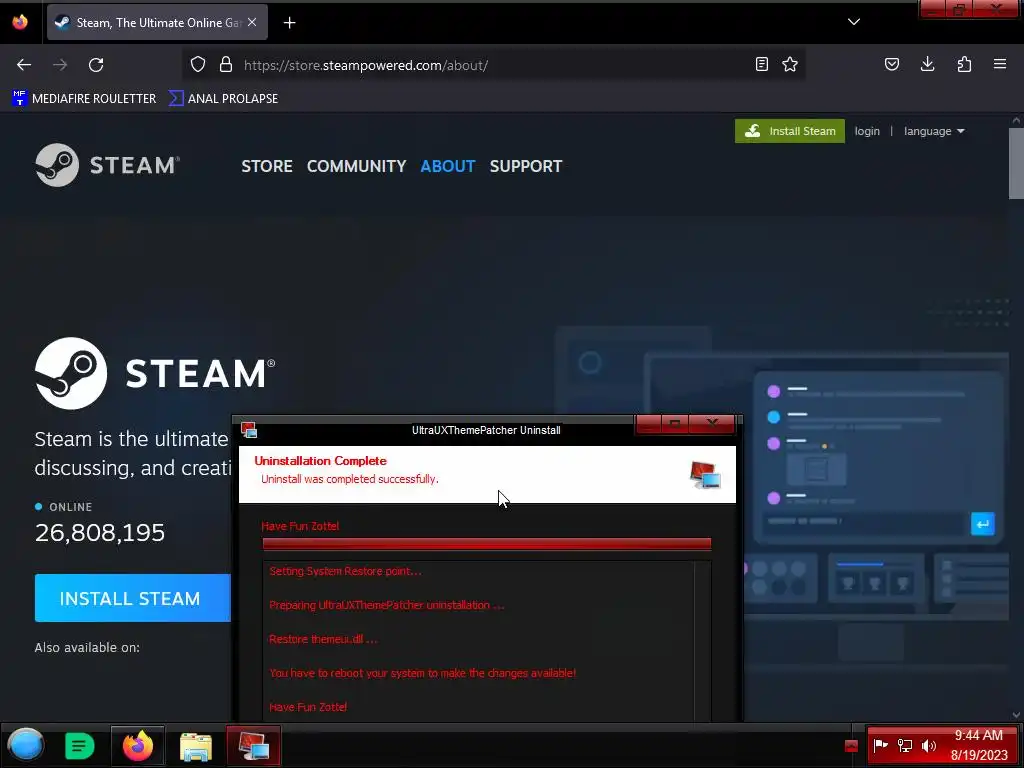The image size is (1024, 768).
Task: Show hidden tray icons arrow
Action: click(851, 746)
